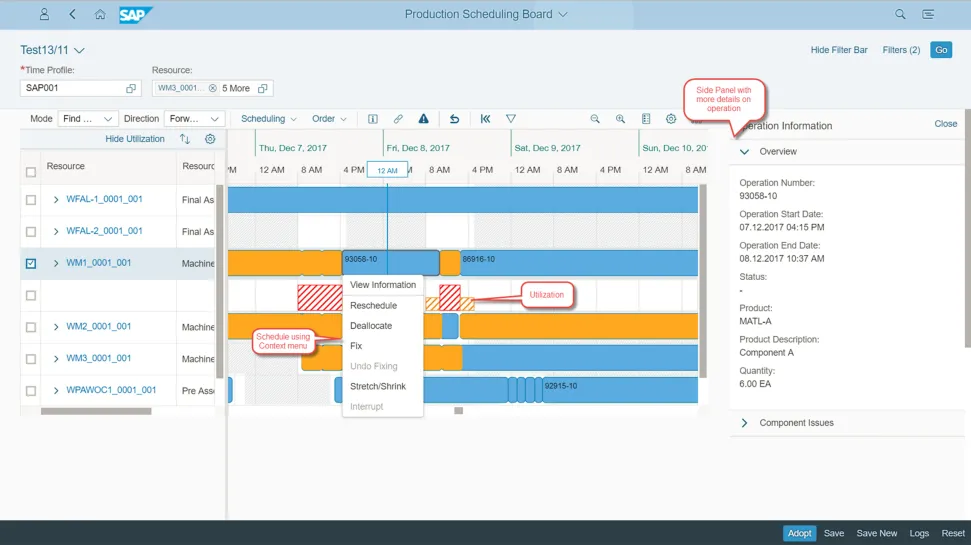Click the search magnifier icon in header
971x545 pixels.
point(900,15)
